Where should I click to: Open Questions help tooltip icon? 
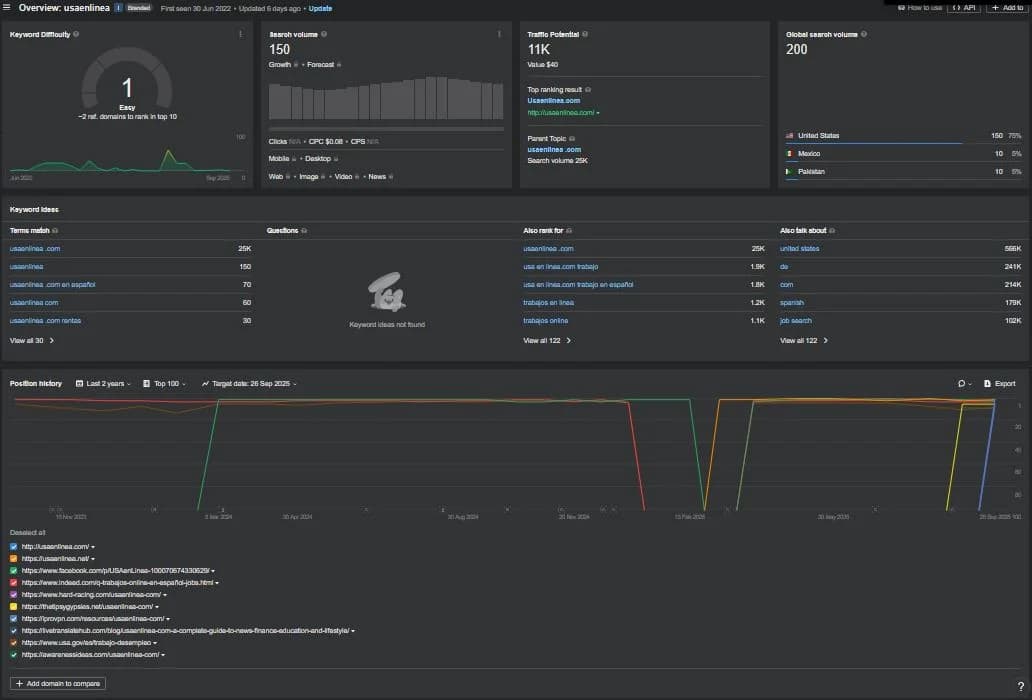[x=304, y=231]
